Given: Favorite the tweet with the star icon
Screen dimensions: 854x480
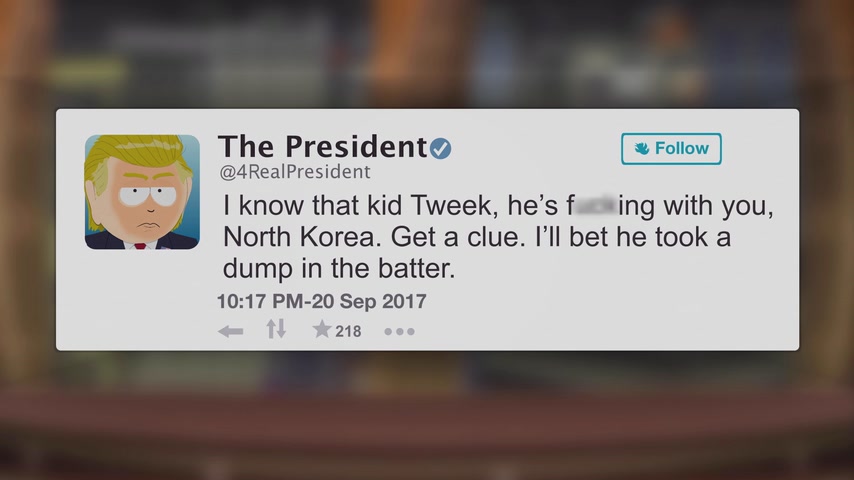Looking at the screenshot, I should click(322, 329).
